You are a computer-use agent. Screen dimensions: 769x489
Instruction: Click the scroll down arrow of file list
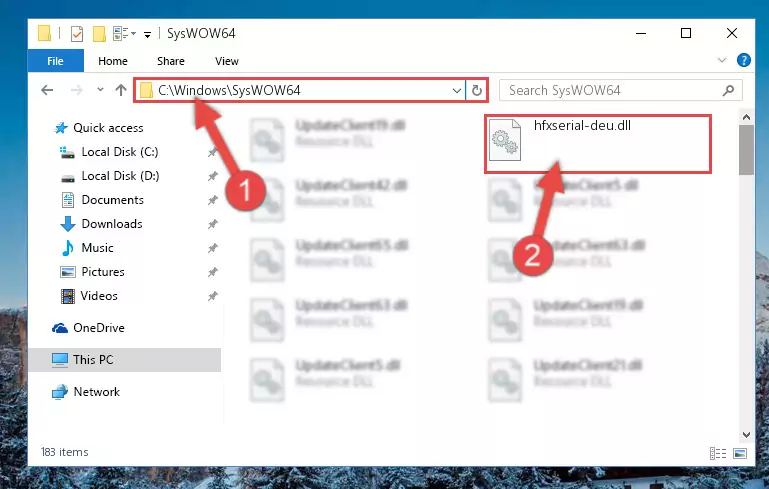tap(746, 435)
